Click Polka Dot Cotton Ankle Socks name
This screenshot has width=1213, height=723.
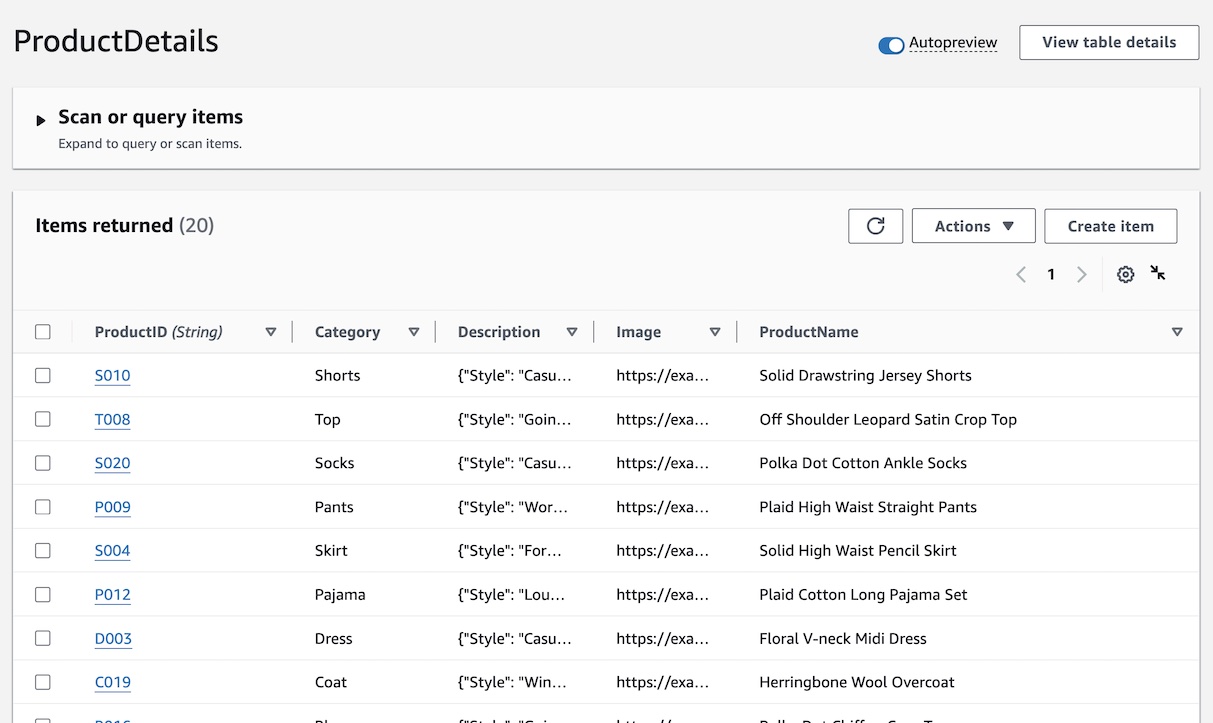863,463
